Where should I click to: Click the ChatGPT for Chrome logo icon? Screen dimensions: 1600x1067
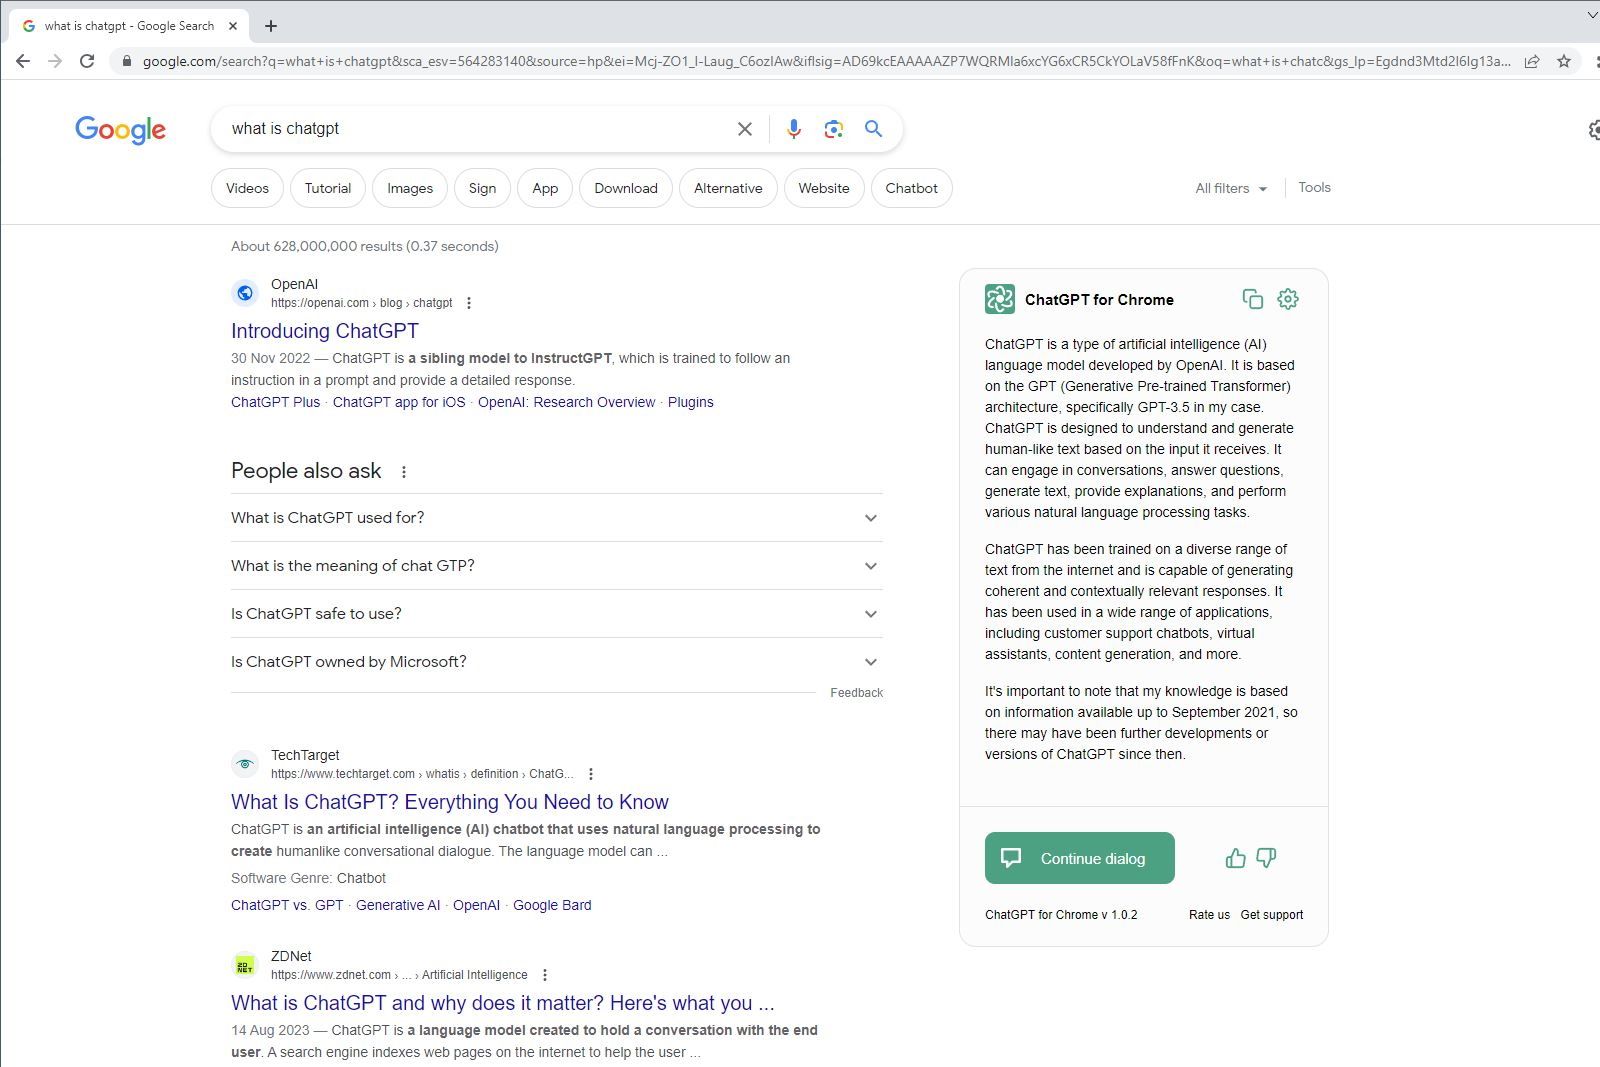tap(1000, 299)
